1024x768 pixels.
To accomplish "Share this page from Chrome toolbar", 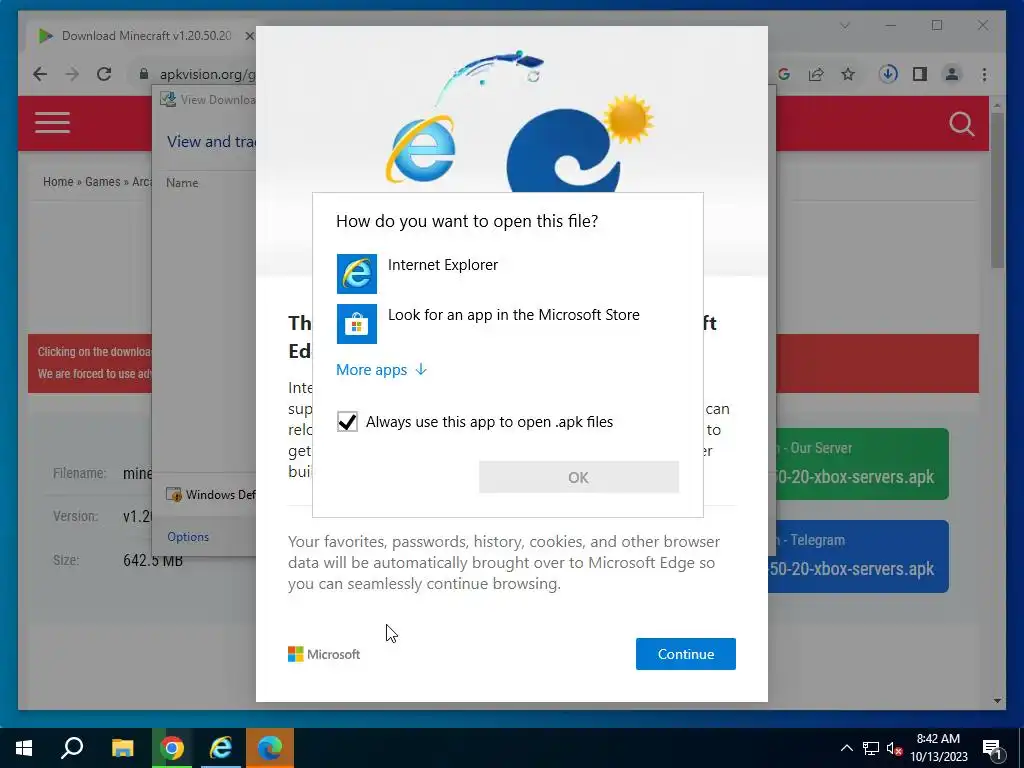I will (x=816, y=74).
